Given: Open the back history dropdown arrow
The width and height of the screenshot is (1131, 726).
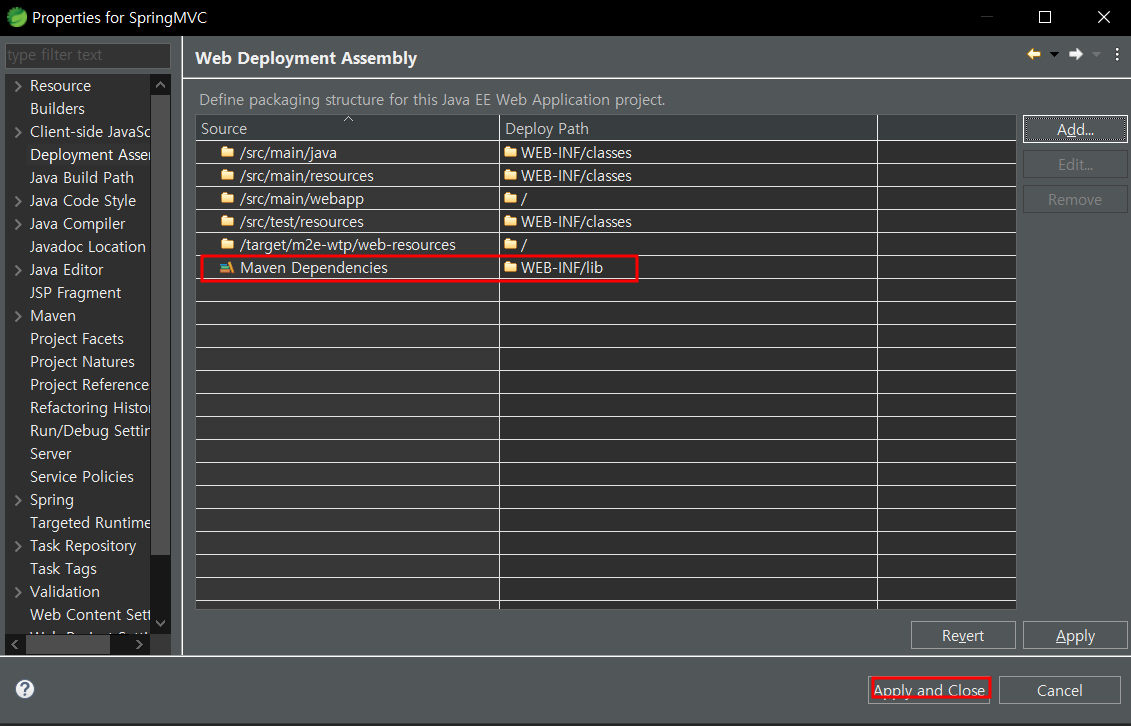Looking at the screenshot, I should point(1055,55).
